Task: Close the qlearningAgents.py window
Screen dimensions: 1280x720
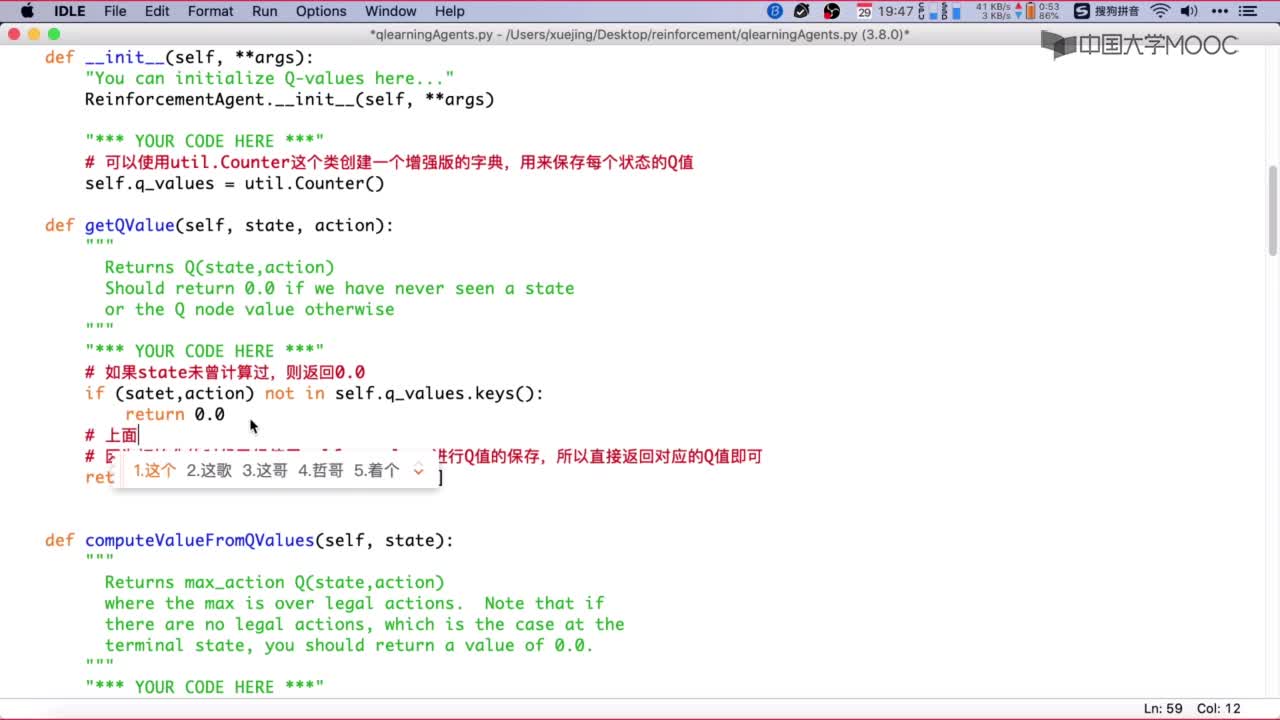Action: pyautogui.click(x=14, y=34)
